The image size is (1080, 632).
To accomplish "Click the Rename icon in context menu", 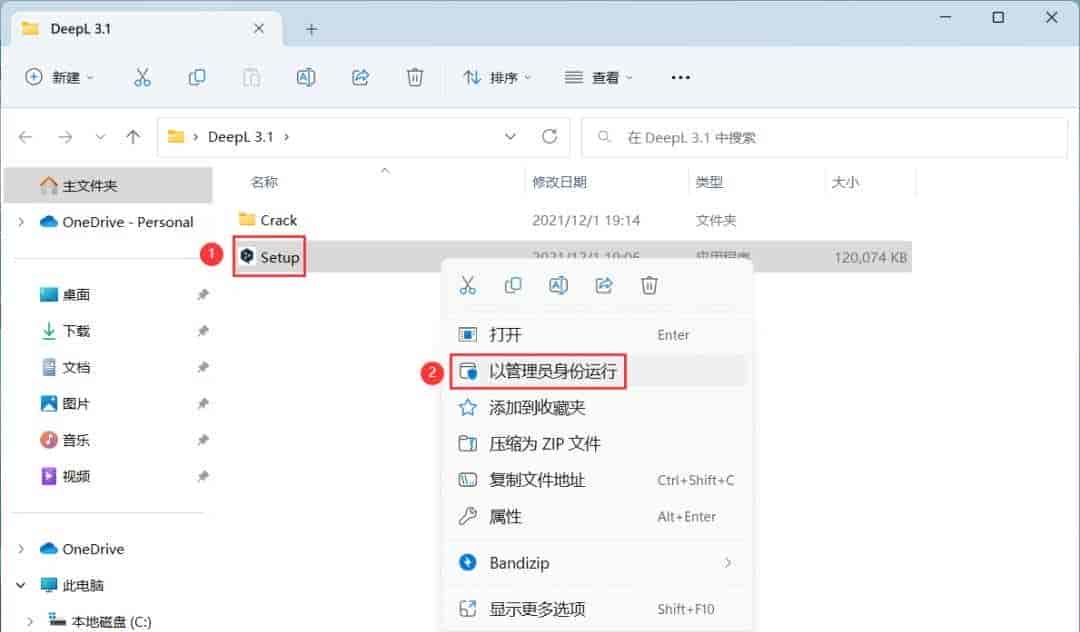I will (559, 285).
